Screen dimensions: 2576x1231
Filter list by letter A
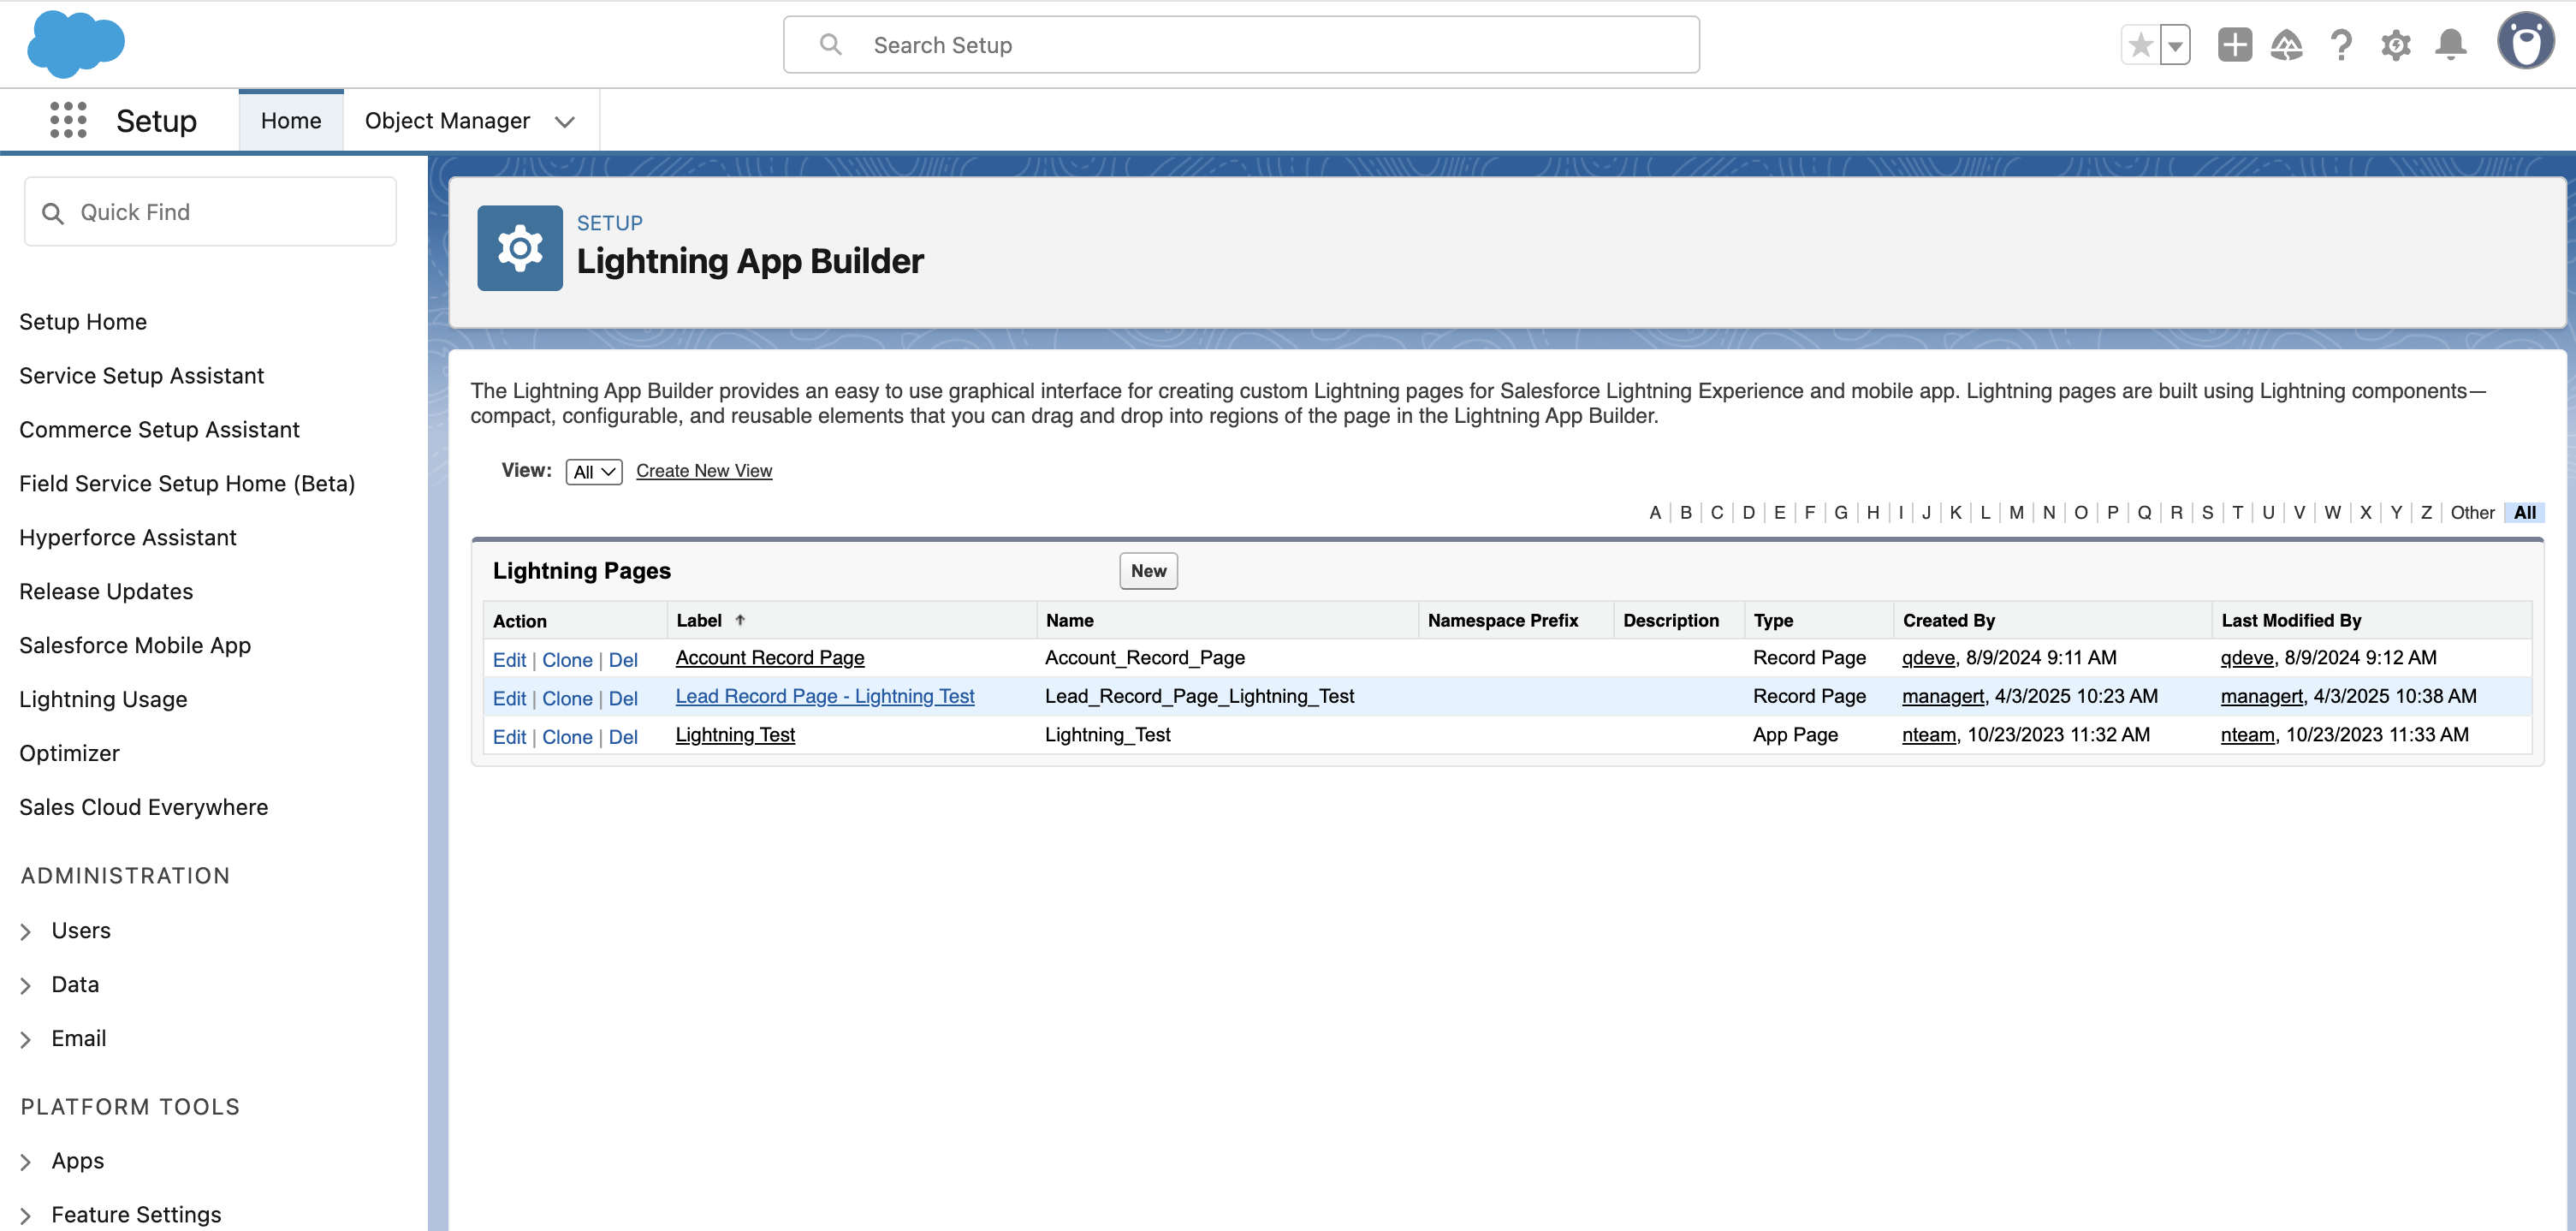coord(1655,513)
